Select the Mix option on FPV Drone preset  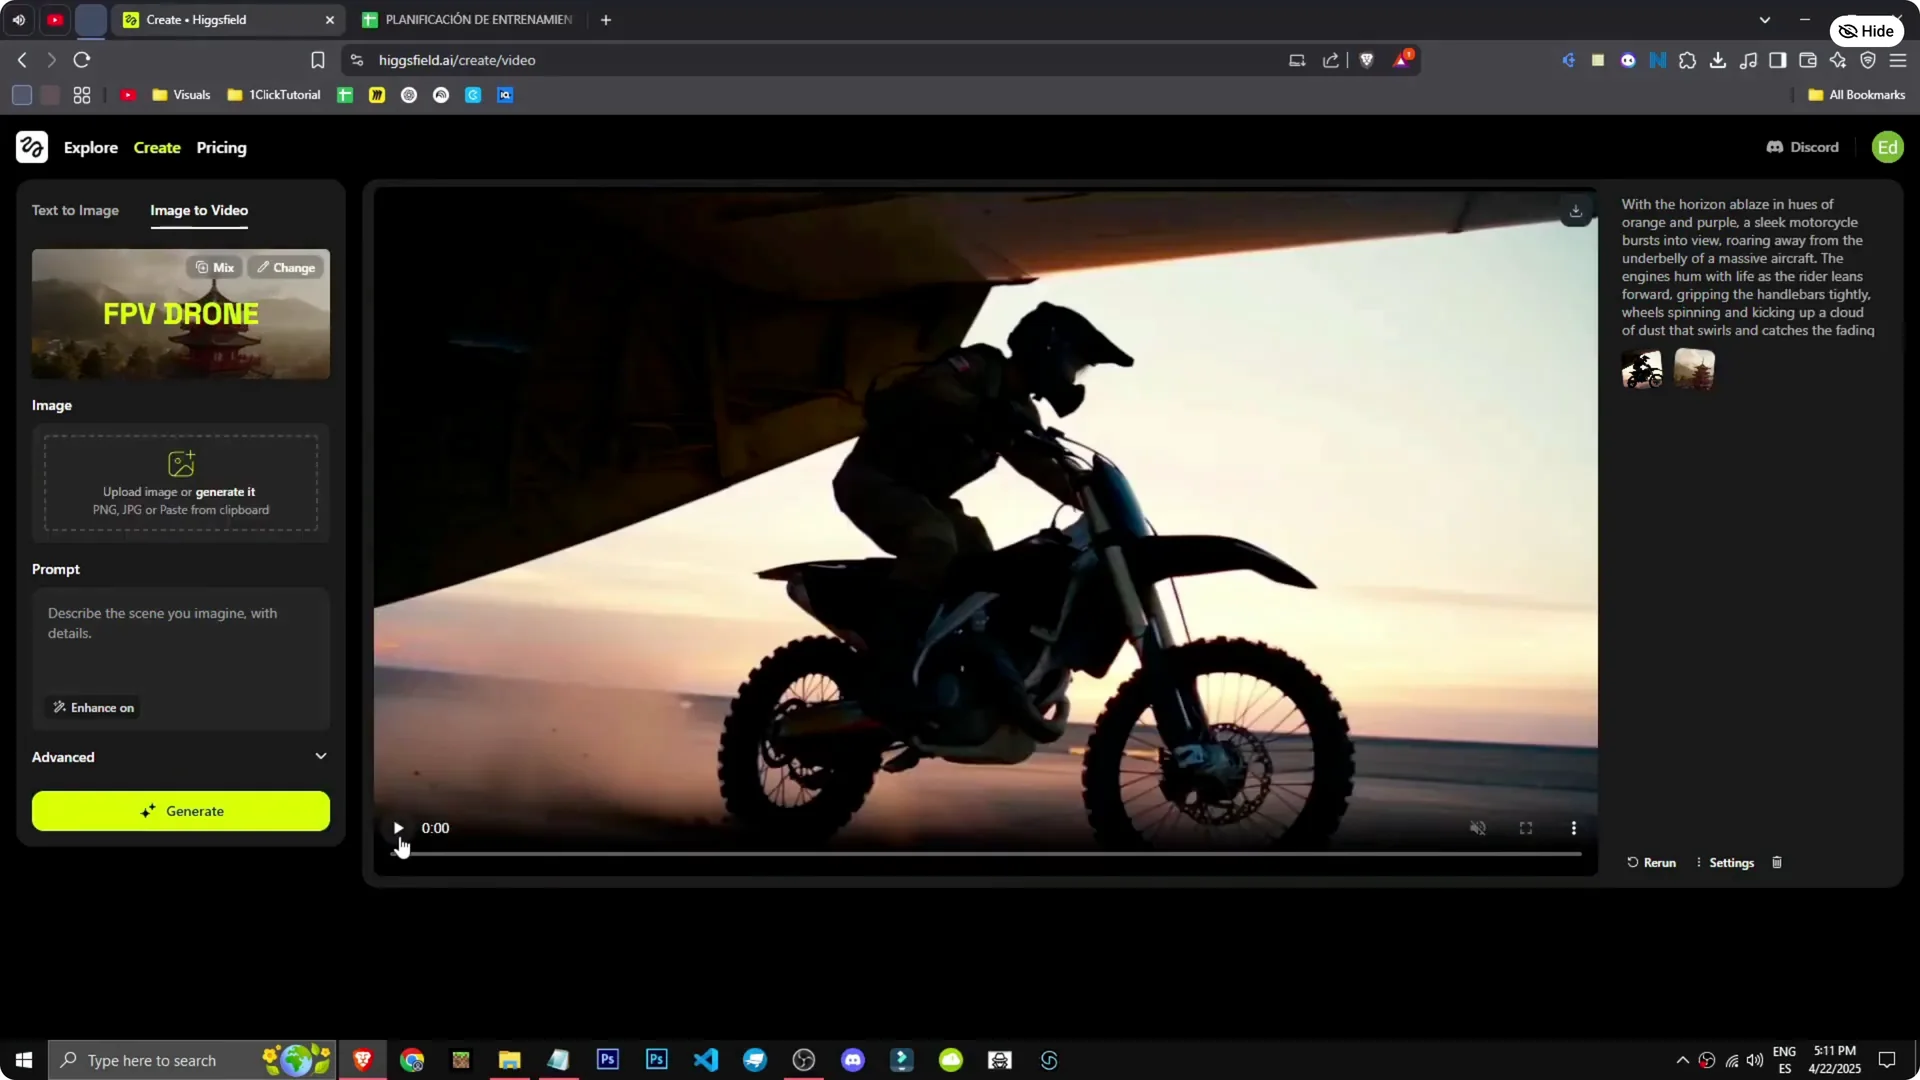214,267
